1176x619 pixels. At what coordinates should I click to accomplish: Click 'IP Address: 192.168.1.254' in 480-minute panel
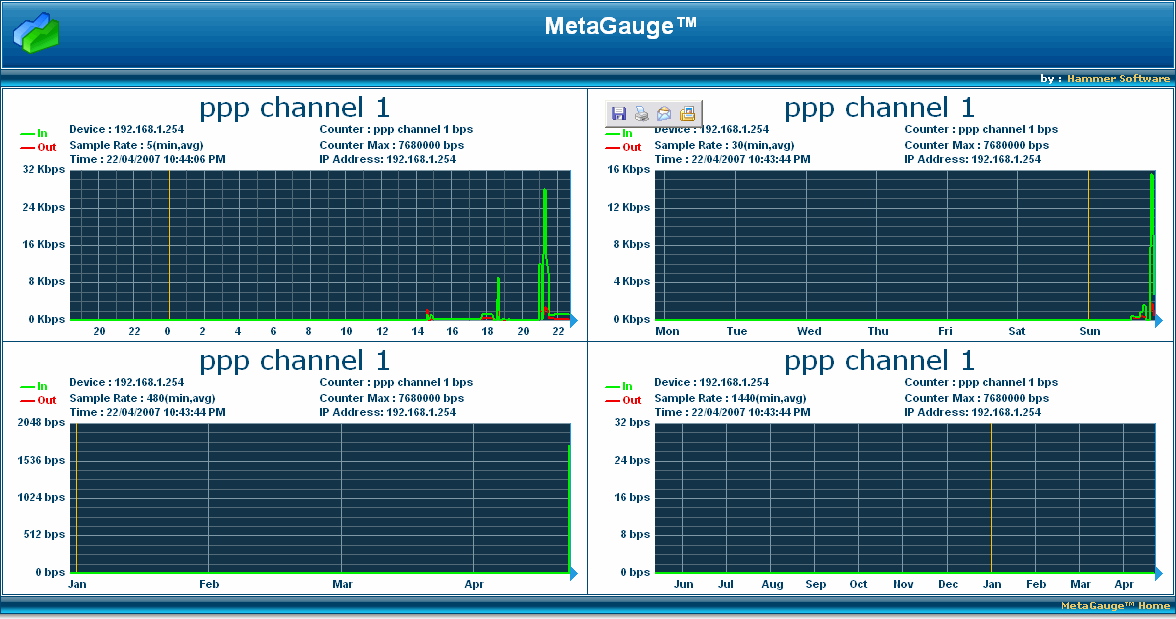(x=387, y=412)
